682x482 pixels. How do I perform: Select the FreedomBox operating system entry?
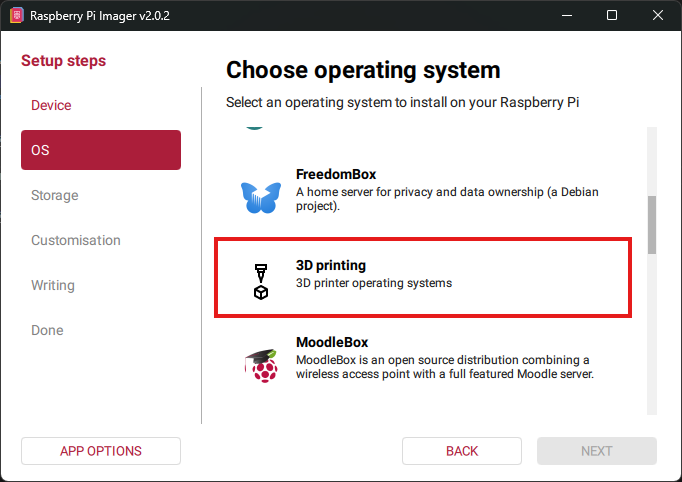coord(422,191)
